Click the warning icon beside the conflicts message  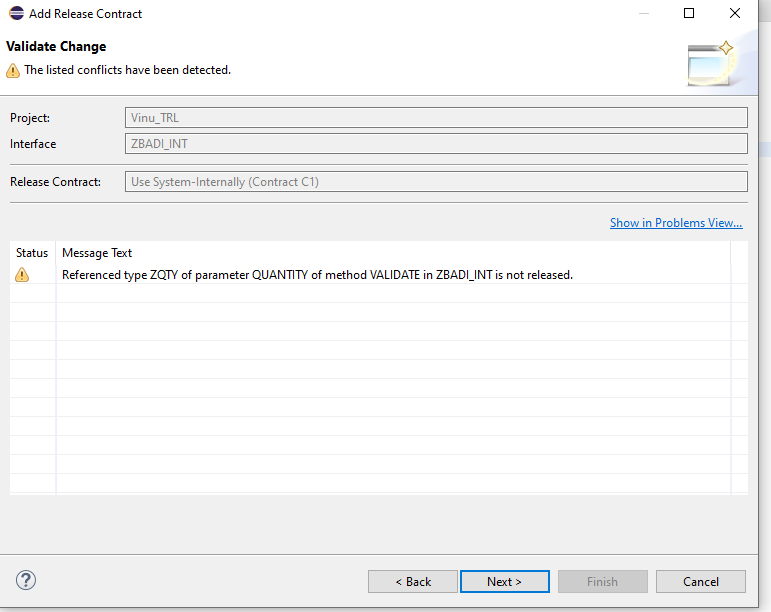pos(13,70)
